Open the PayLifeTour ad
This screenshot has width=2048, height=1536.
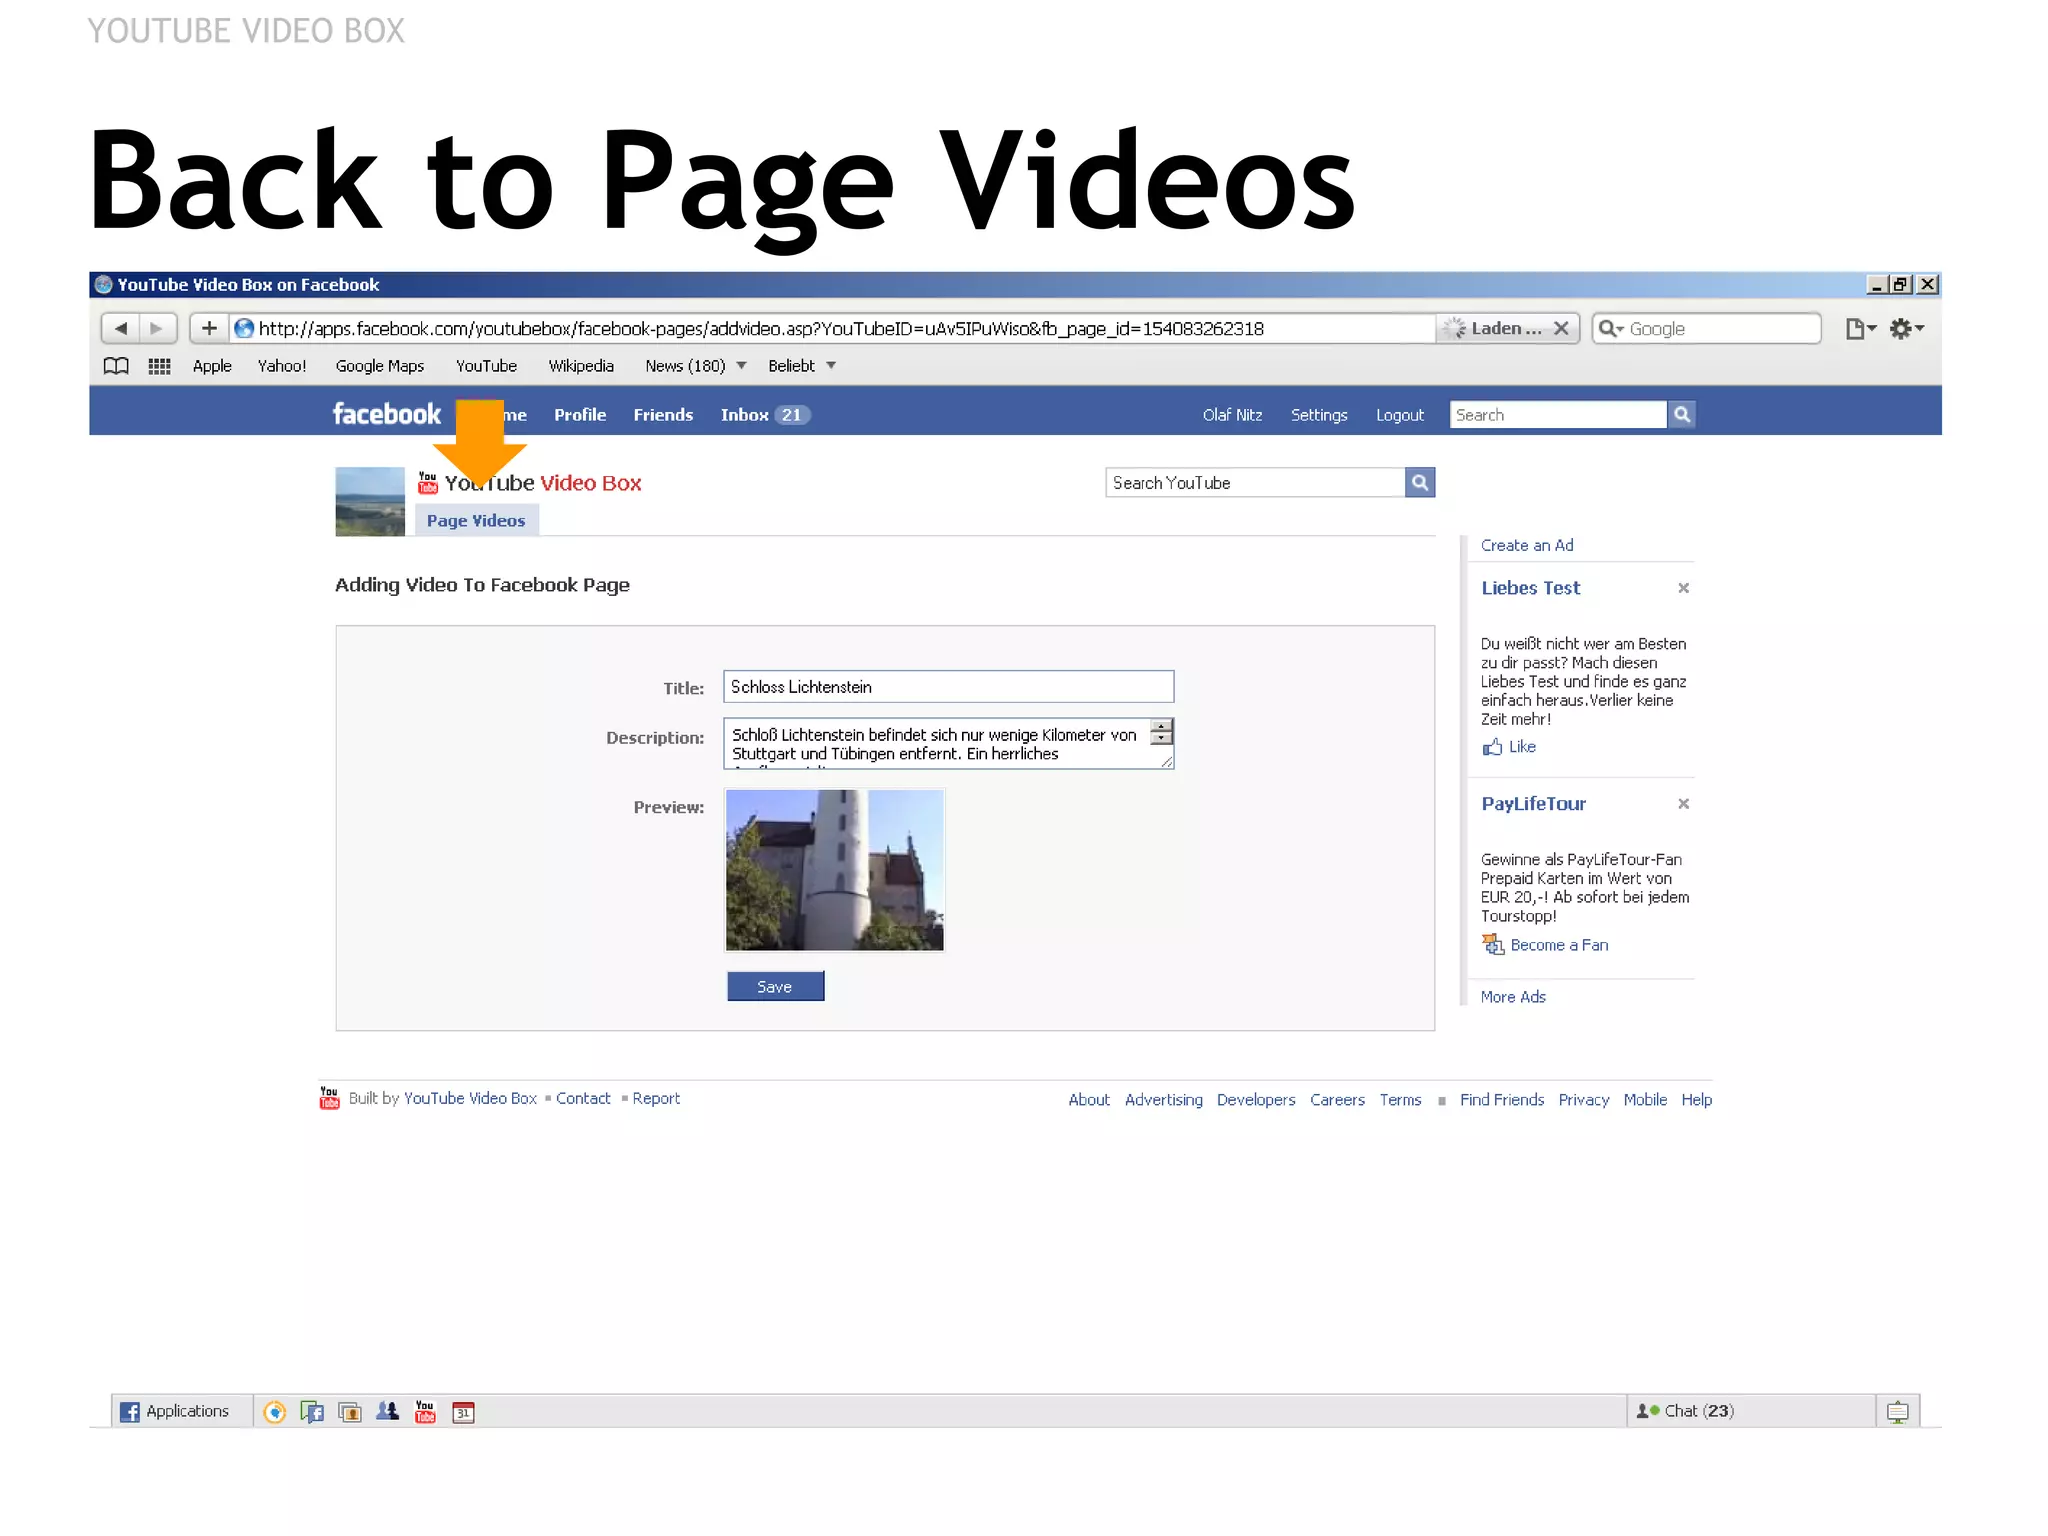1533,804
